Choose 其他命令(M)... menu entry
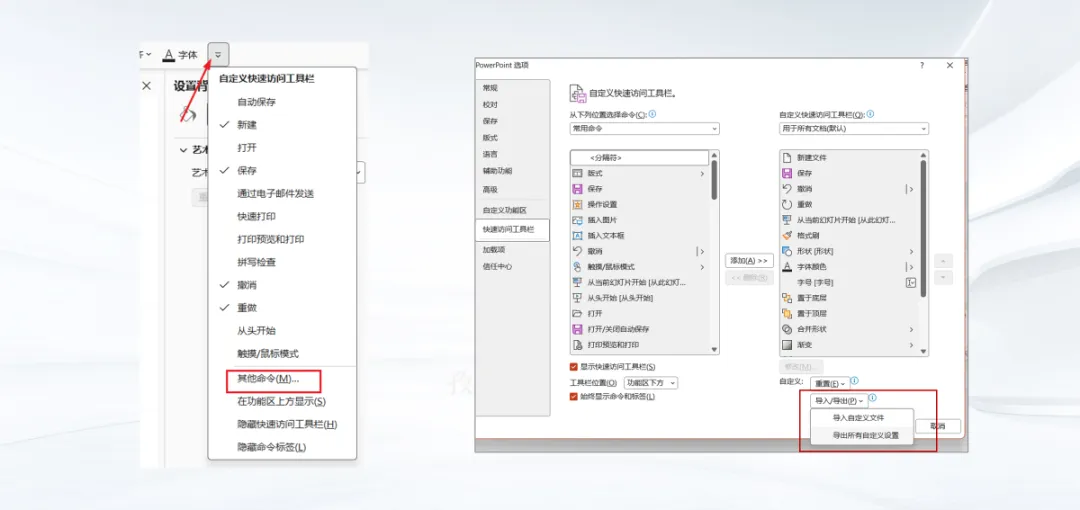 273,380
